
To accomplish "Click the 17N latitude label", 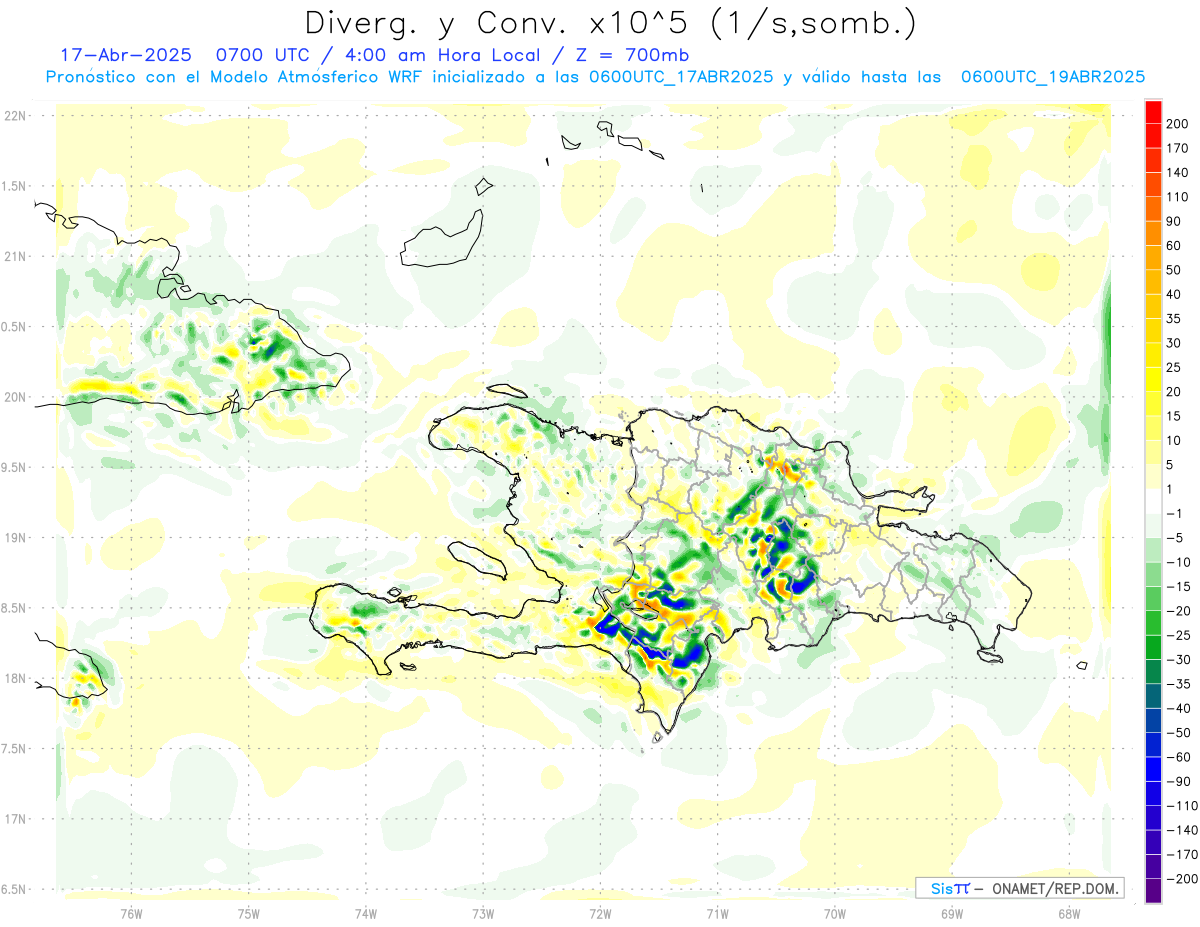I will coord(16,819).
